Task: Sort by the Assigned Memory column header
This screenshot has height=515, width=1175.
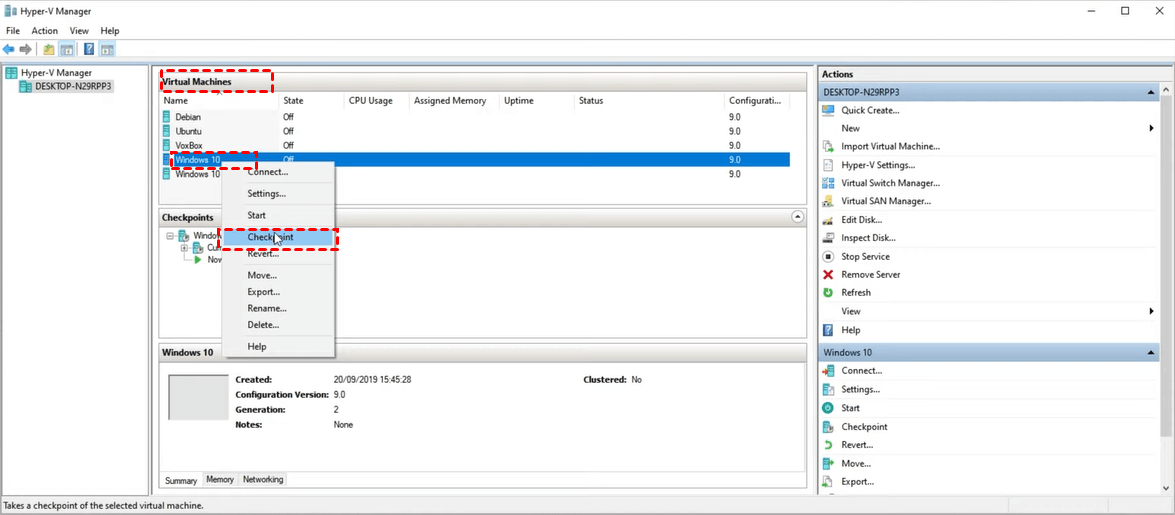Action: pyautogui.click(x=450, y=101)
